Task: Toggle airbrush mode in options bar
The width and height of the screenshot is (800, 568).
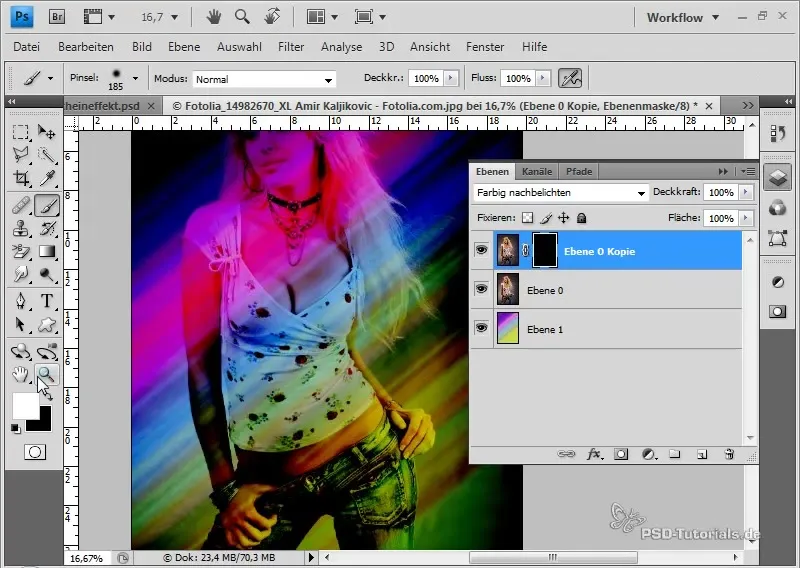Action: (570, 78)
